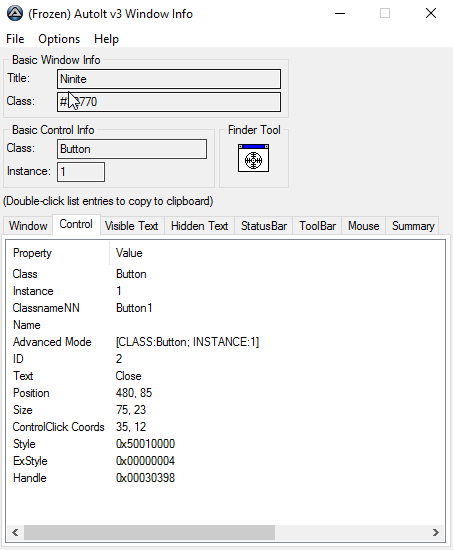The image size is (453, 550).
Task: Open the Options menu
Action: (59, 39)
